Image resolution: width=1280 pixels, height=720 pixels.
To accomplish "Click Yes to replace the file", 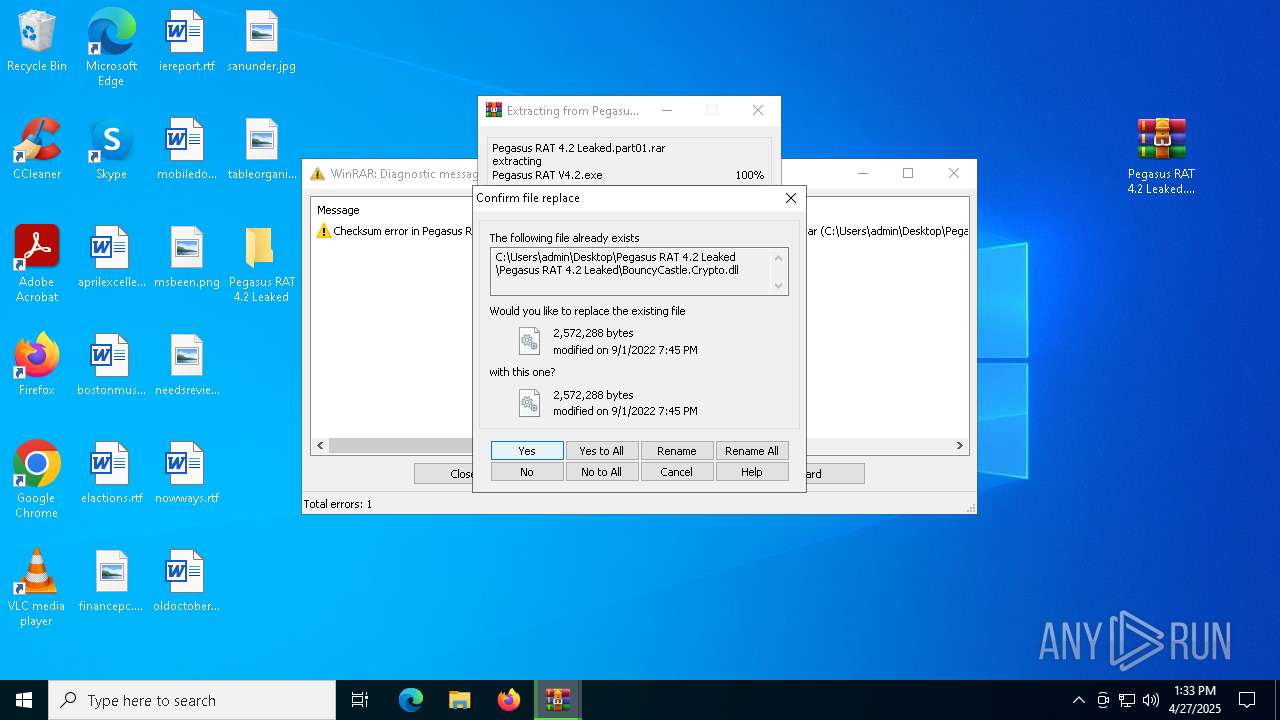I will [x=527, y=451].
